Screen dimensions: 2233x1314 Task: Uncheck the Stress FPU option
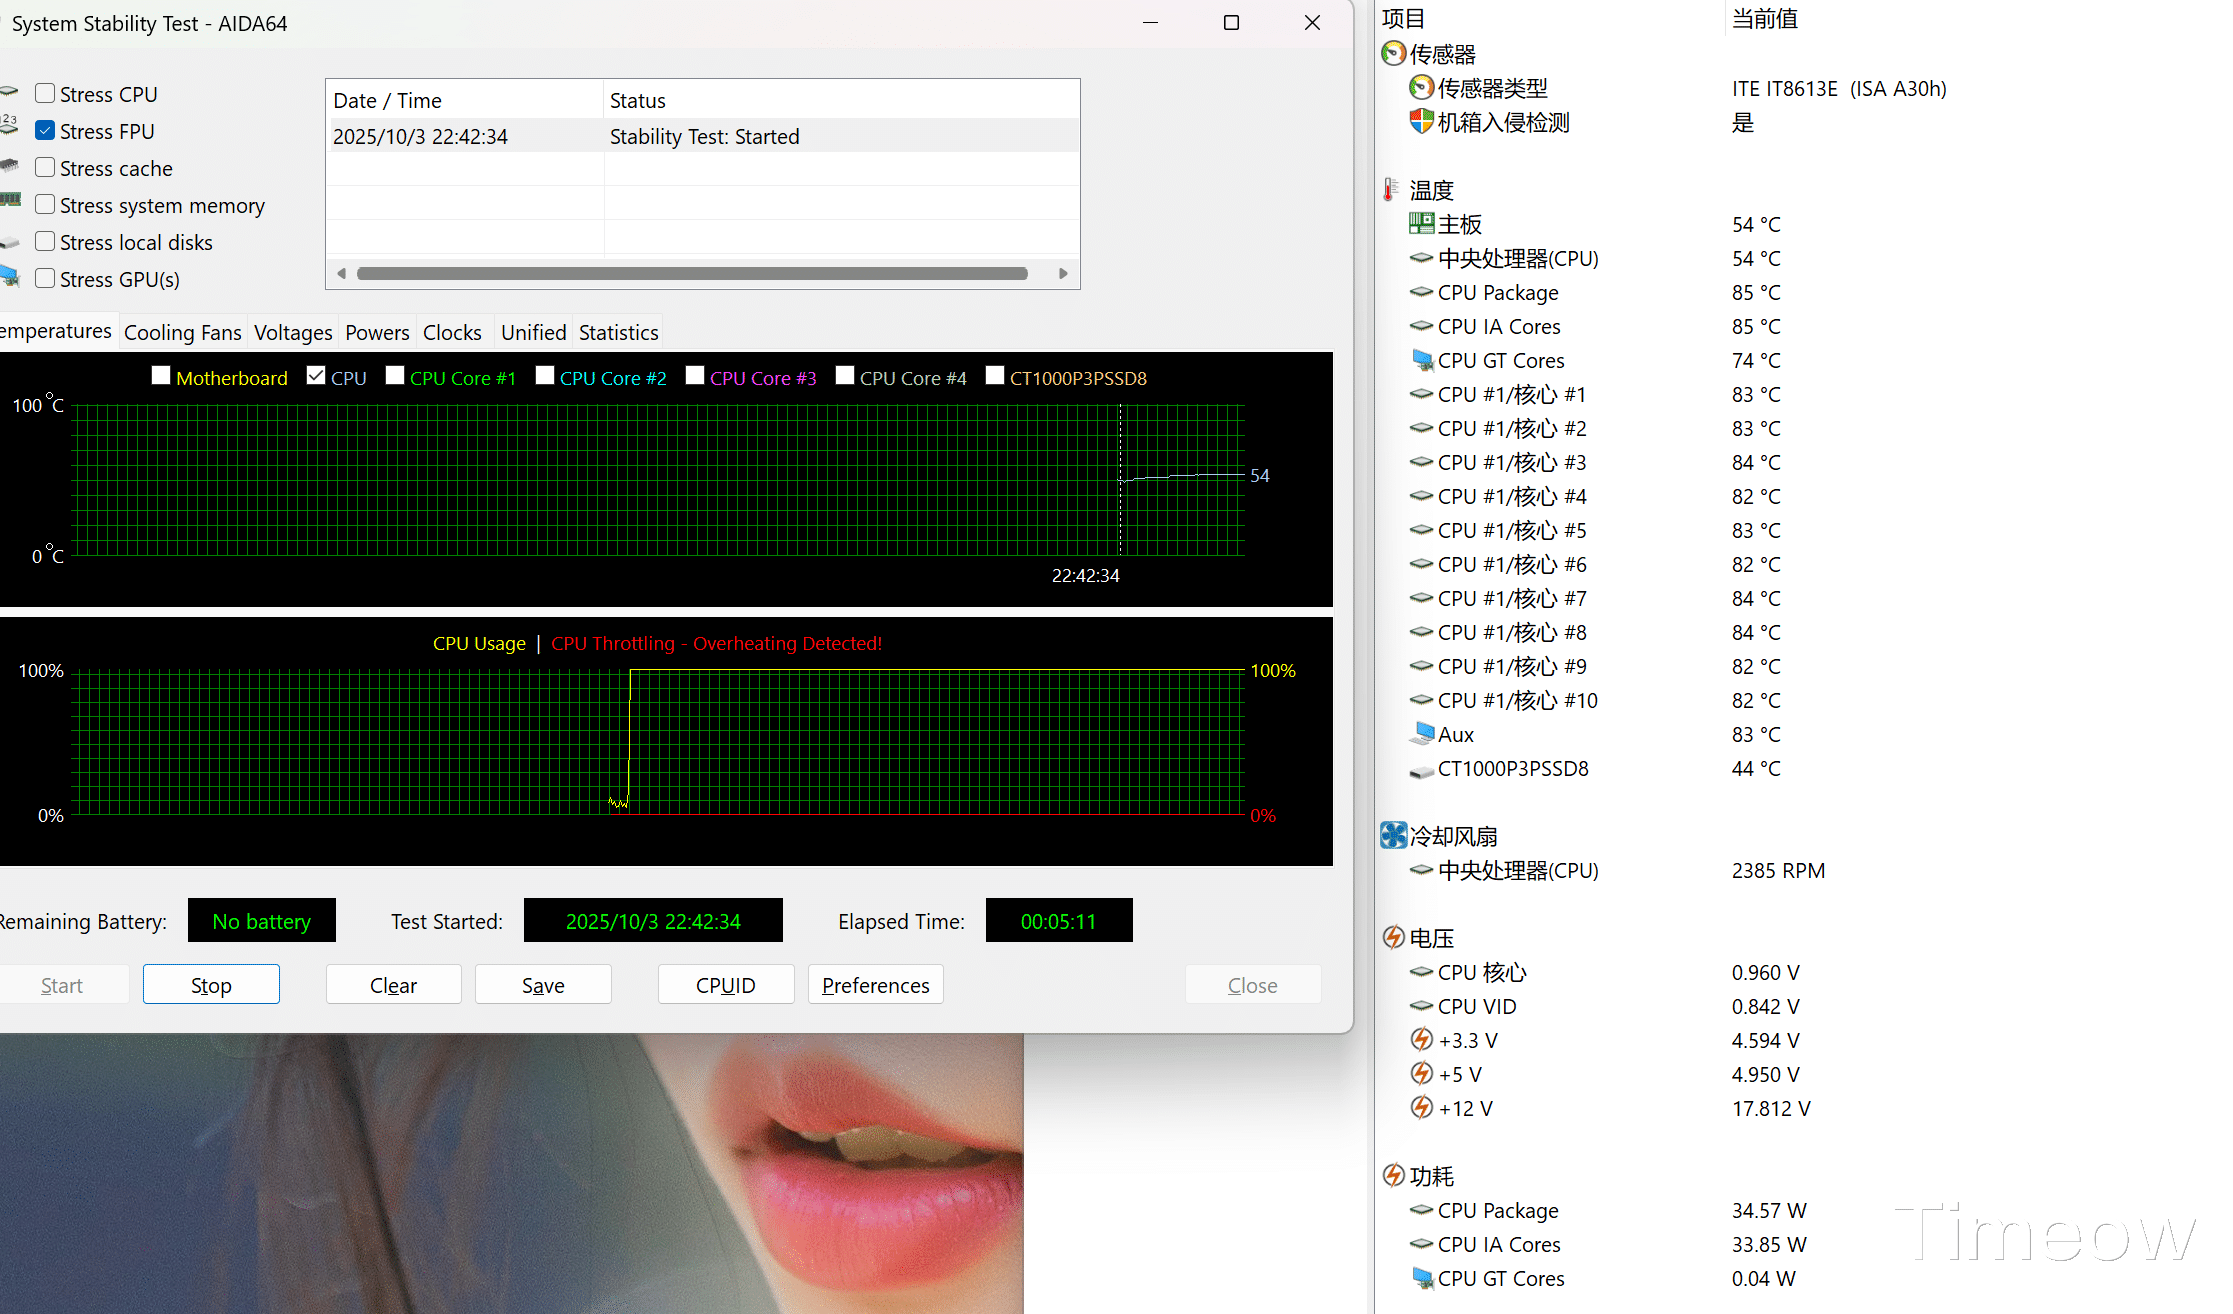[45, 131]
